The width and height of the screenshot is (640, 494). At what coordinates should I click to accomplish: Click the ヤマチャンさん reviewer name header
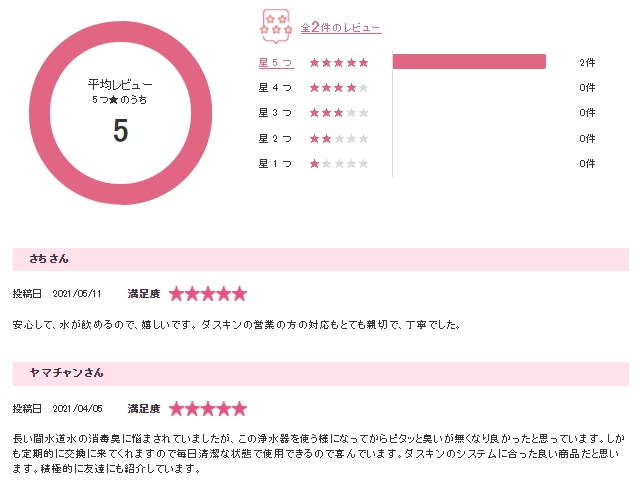(x=66, y=373)
